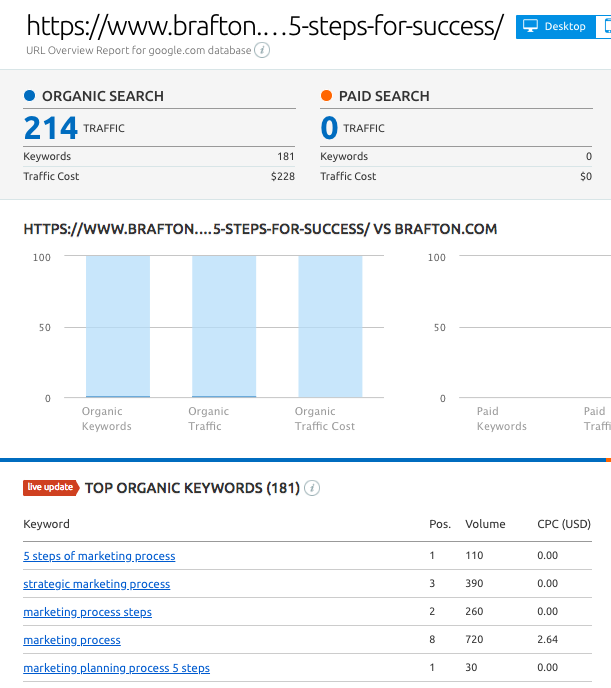Click the blue Organic Search dot

pos(29,96)
